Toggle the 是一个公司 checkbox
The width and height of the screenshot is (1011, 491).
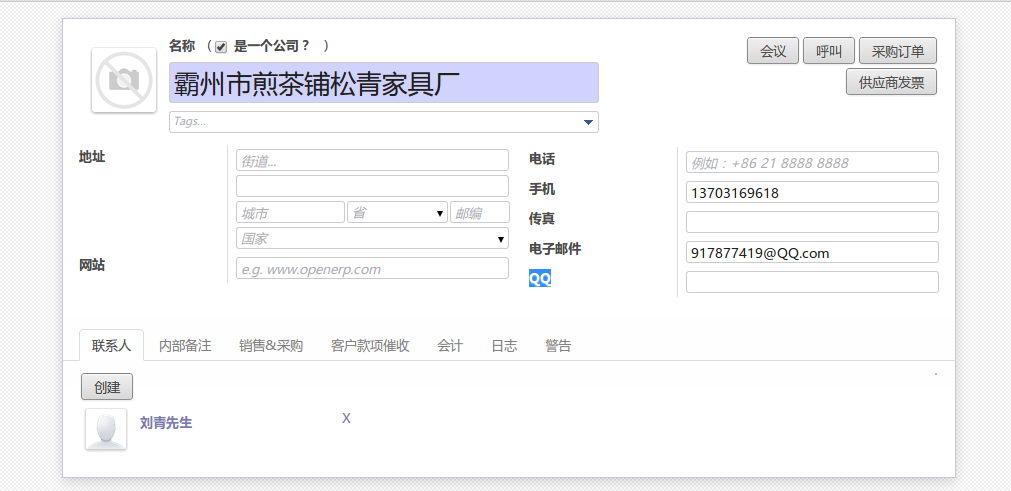click(221, 46)
